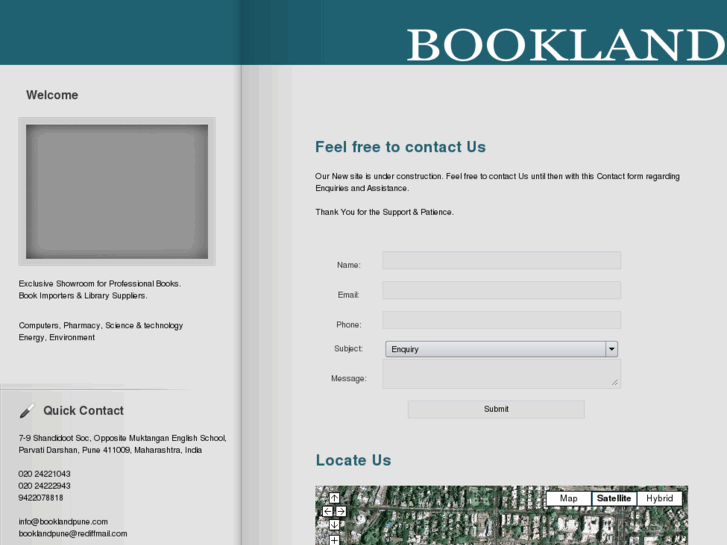Click the satellite map image
727x545 pixels.
pos(501,515)
